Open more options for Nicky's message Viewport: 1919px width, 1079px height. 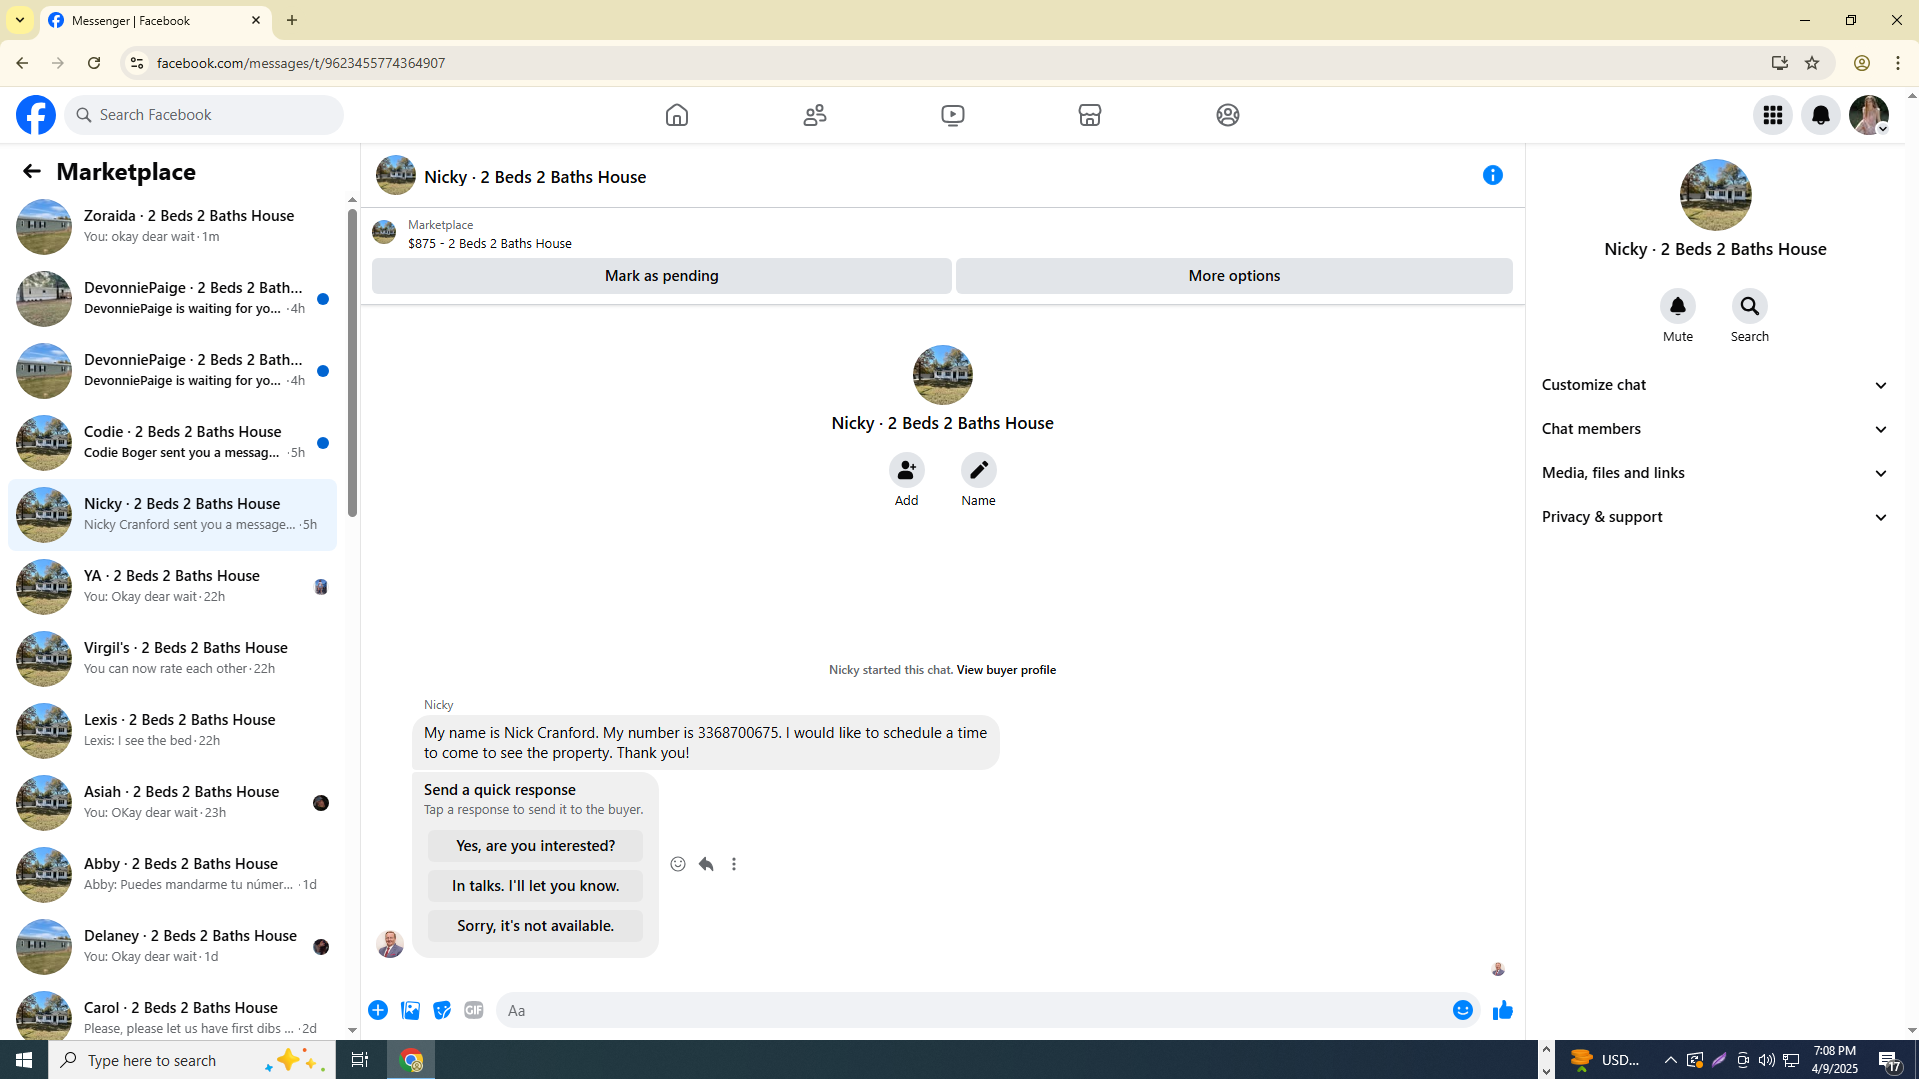pos(734,864)
